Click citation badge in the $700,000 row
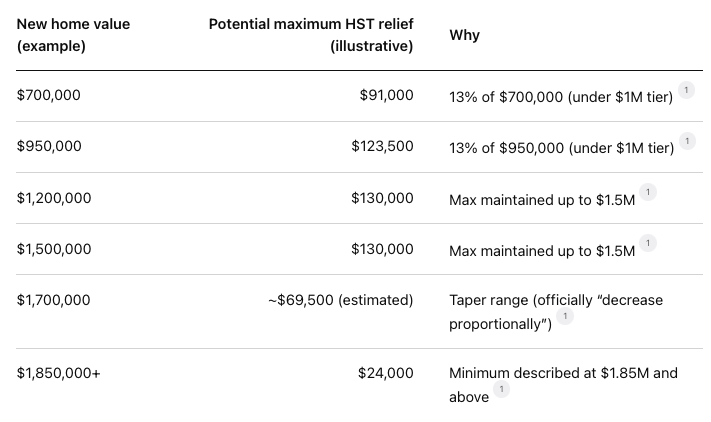The height and width of the screenshot is (422, 711). pos(686,90)
